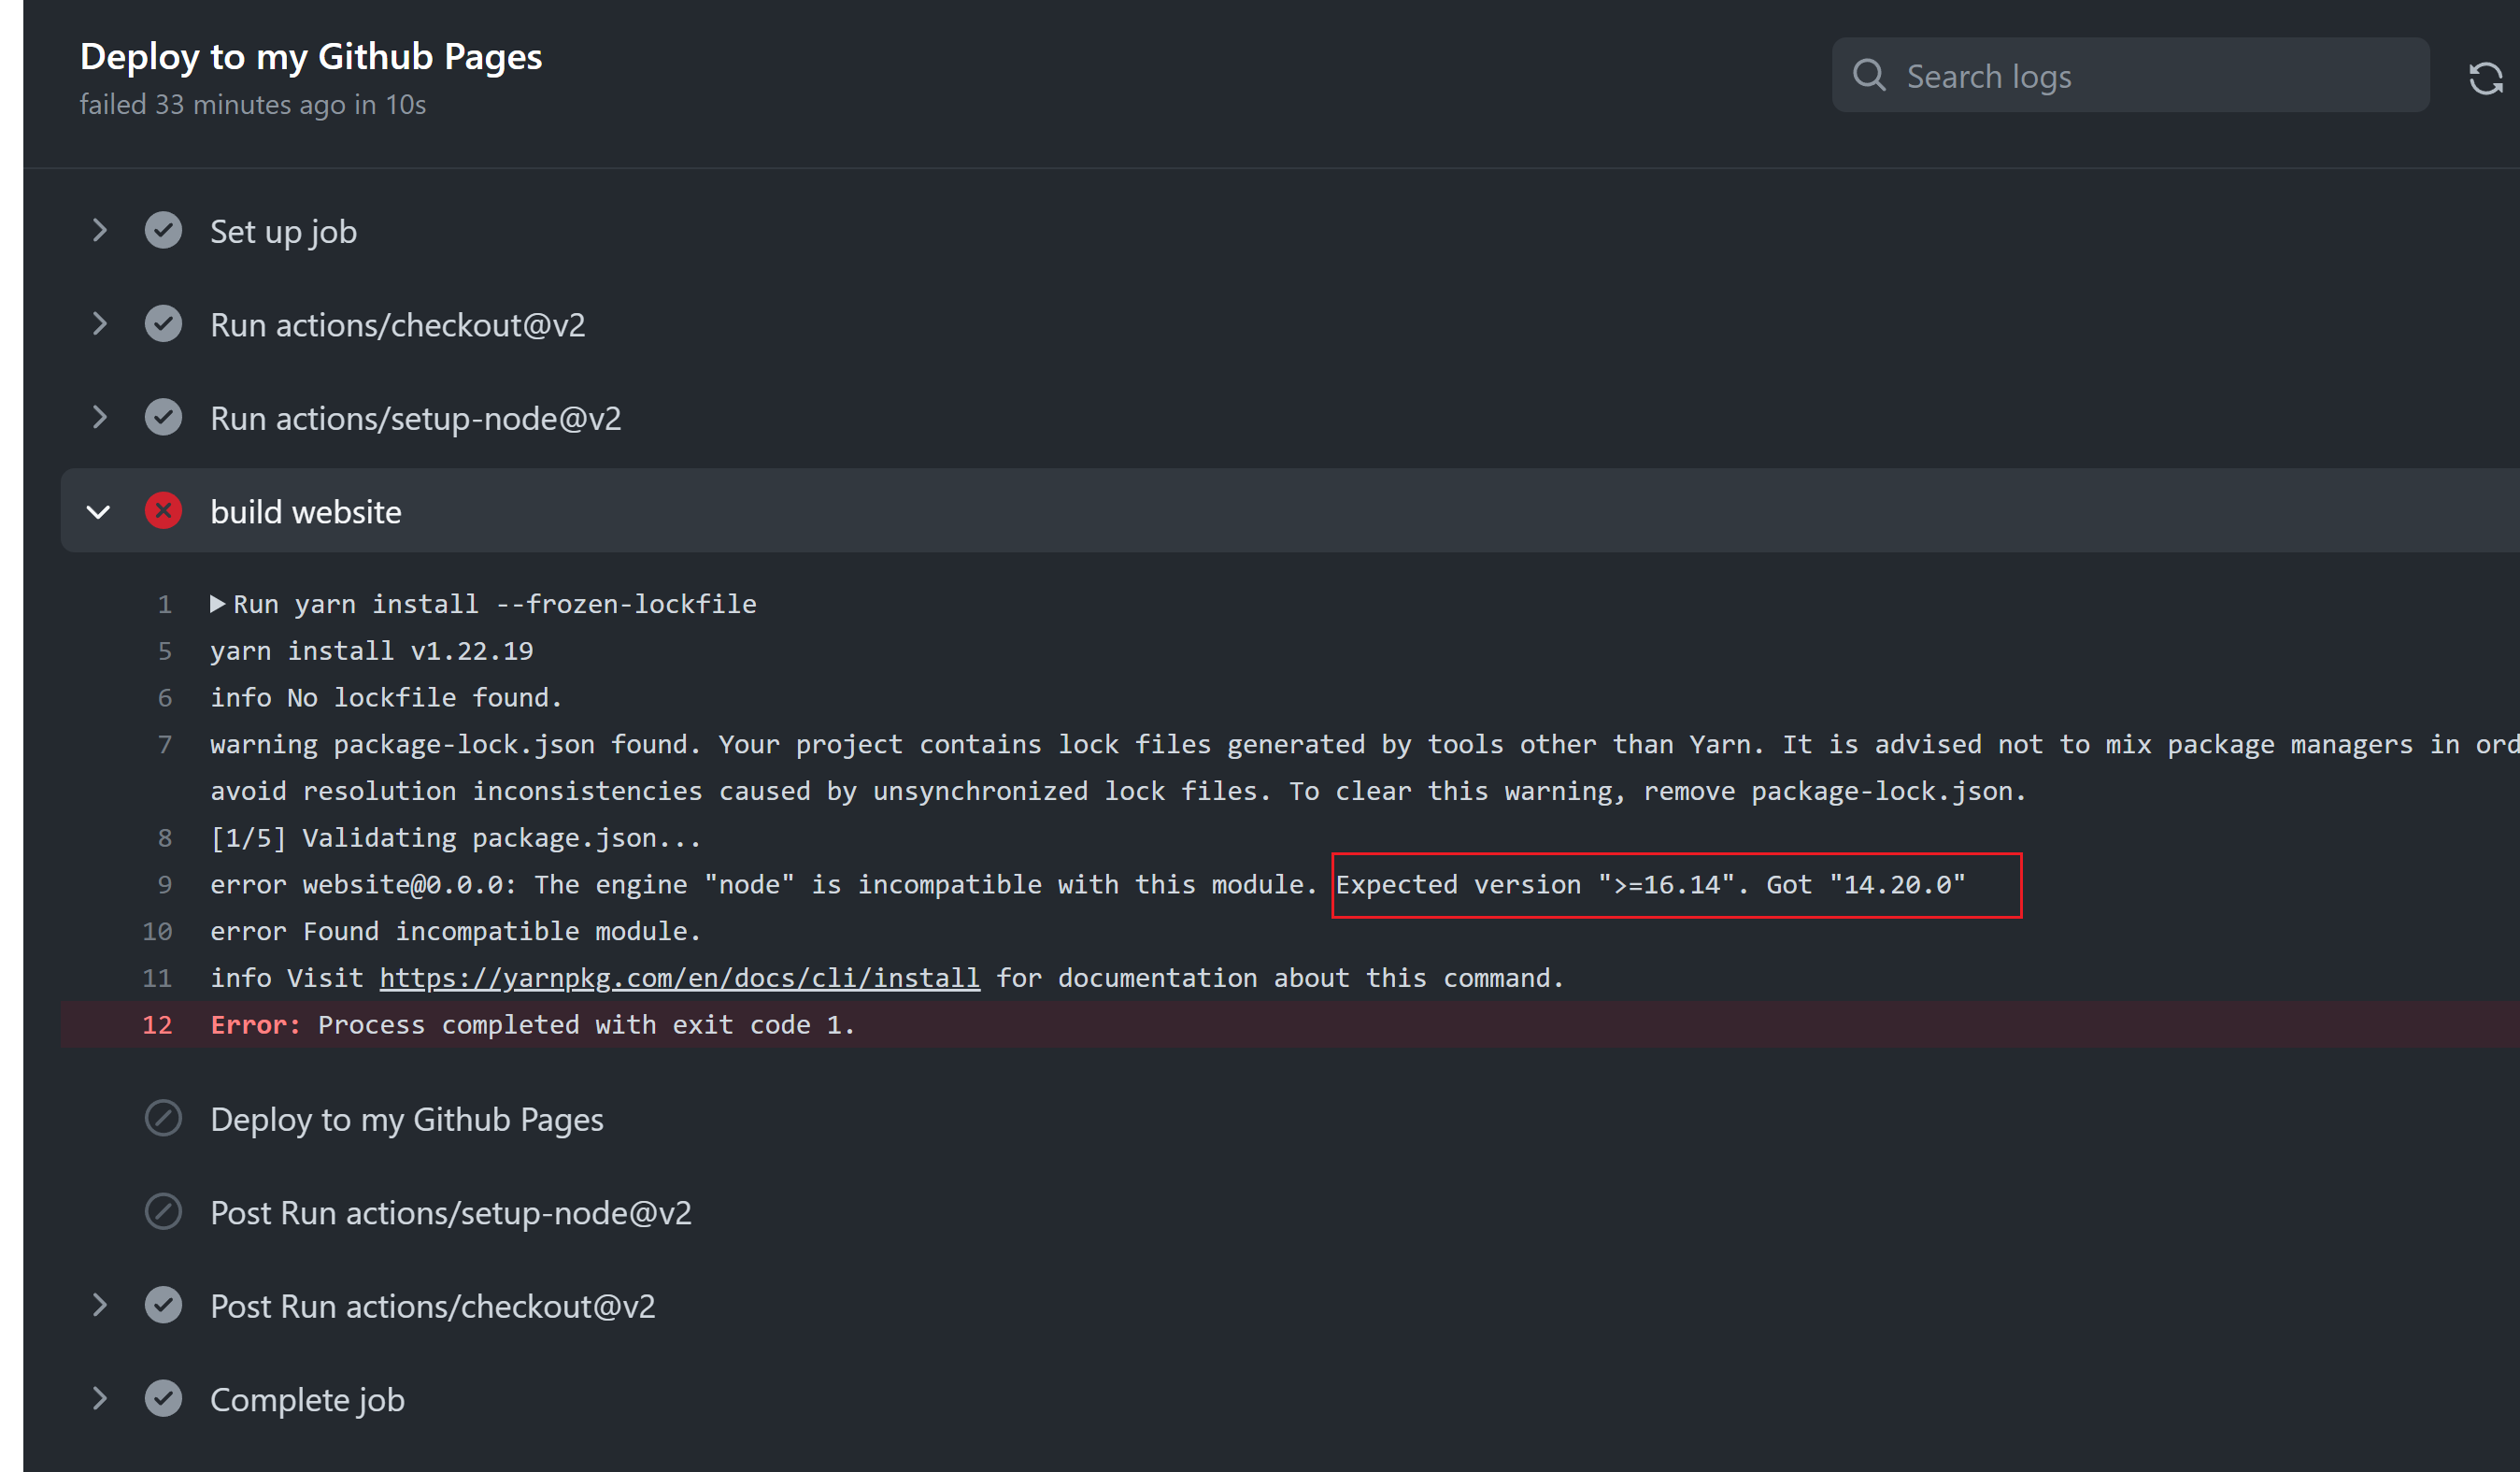Click the red failure icon beside build website
The image size is (2520, 1472).
tap(163, 511)
